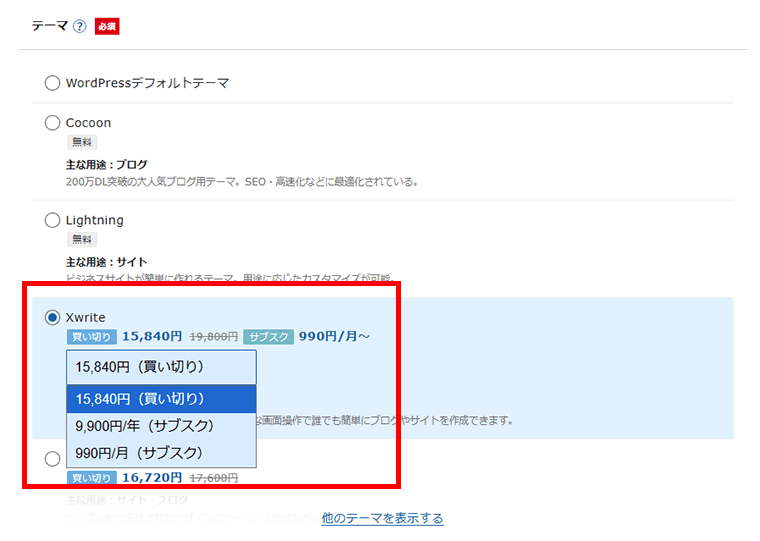Pick the 990円/月（サブスク）option
Viewport: 760px width, 541px height.
(x=161, y=453)
